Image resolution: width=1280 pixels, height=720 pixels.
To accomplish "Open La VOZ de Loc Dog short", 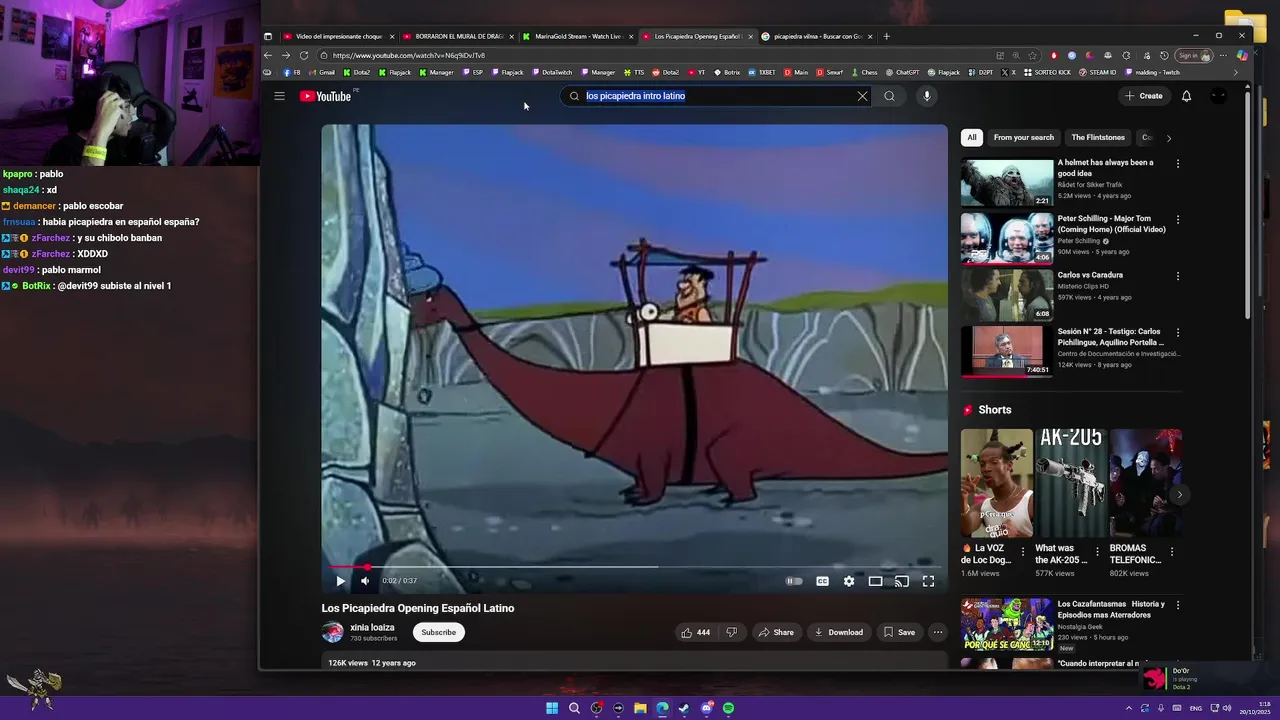I will tap(997, 483).
